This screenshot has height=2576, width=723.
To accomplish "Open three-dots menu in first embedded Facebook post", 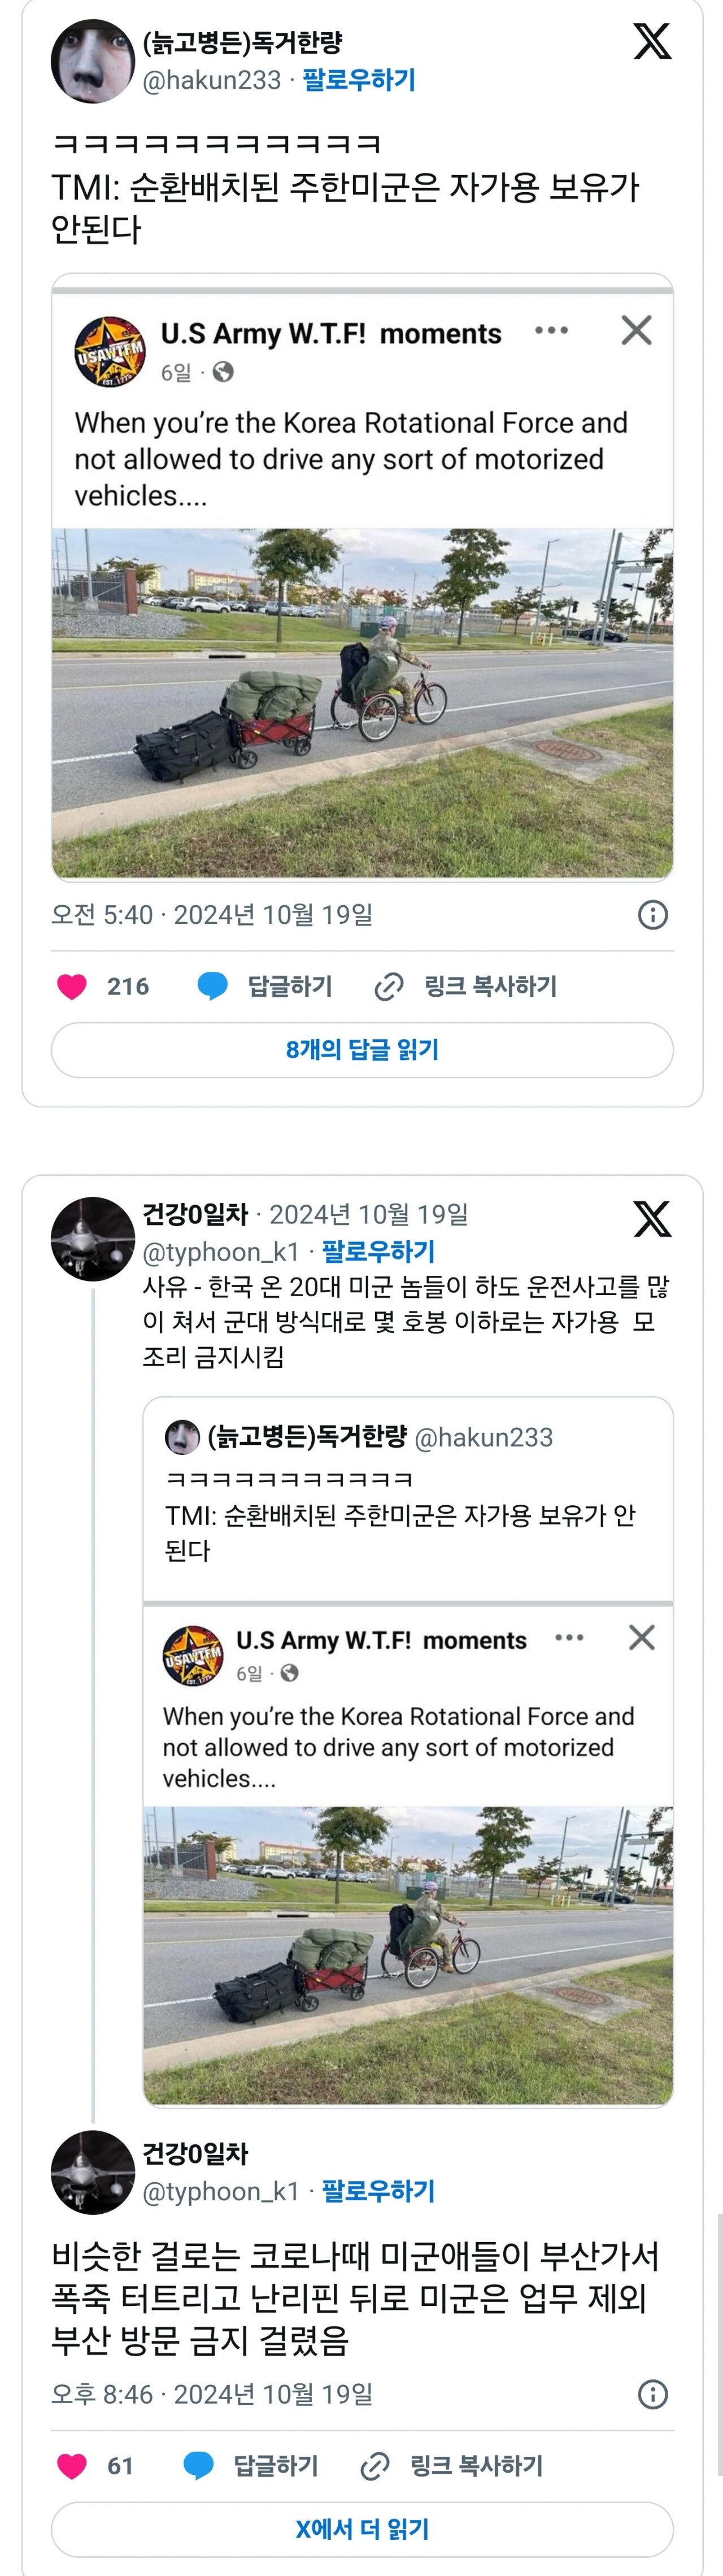I will (x=551, y=330).
